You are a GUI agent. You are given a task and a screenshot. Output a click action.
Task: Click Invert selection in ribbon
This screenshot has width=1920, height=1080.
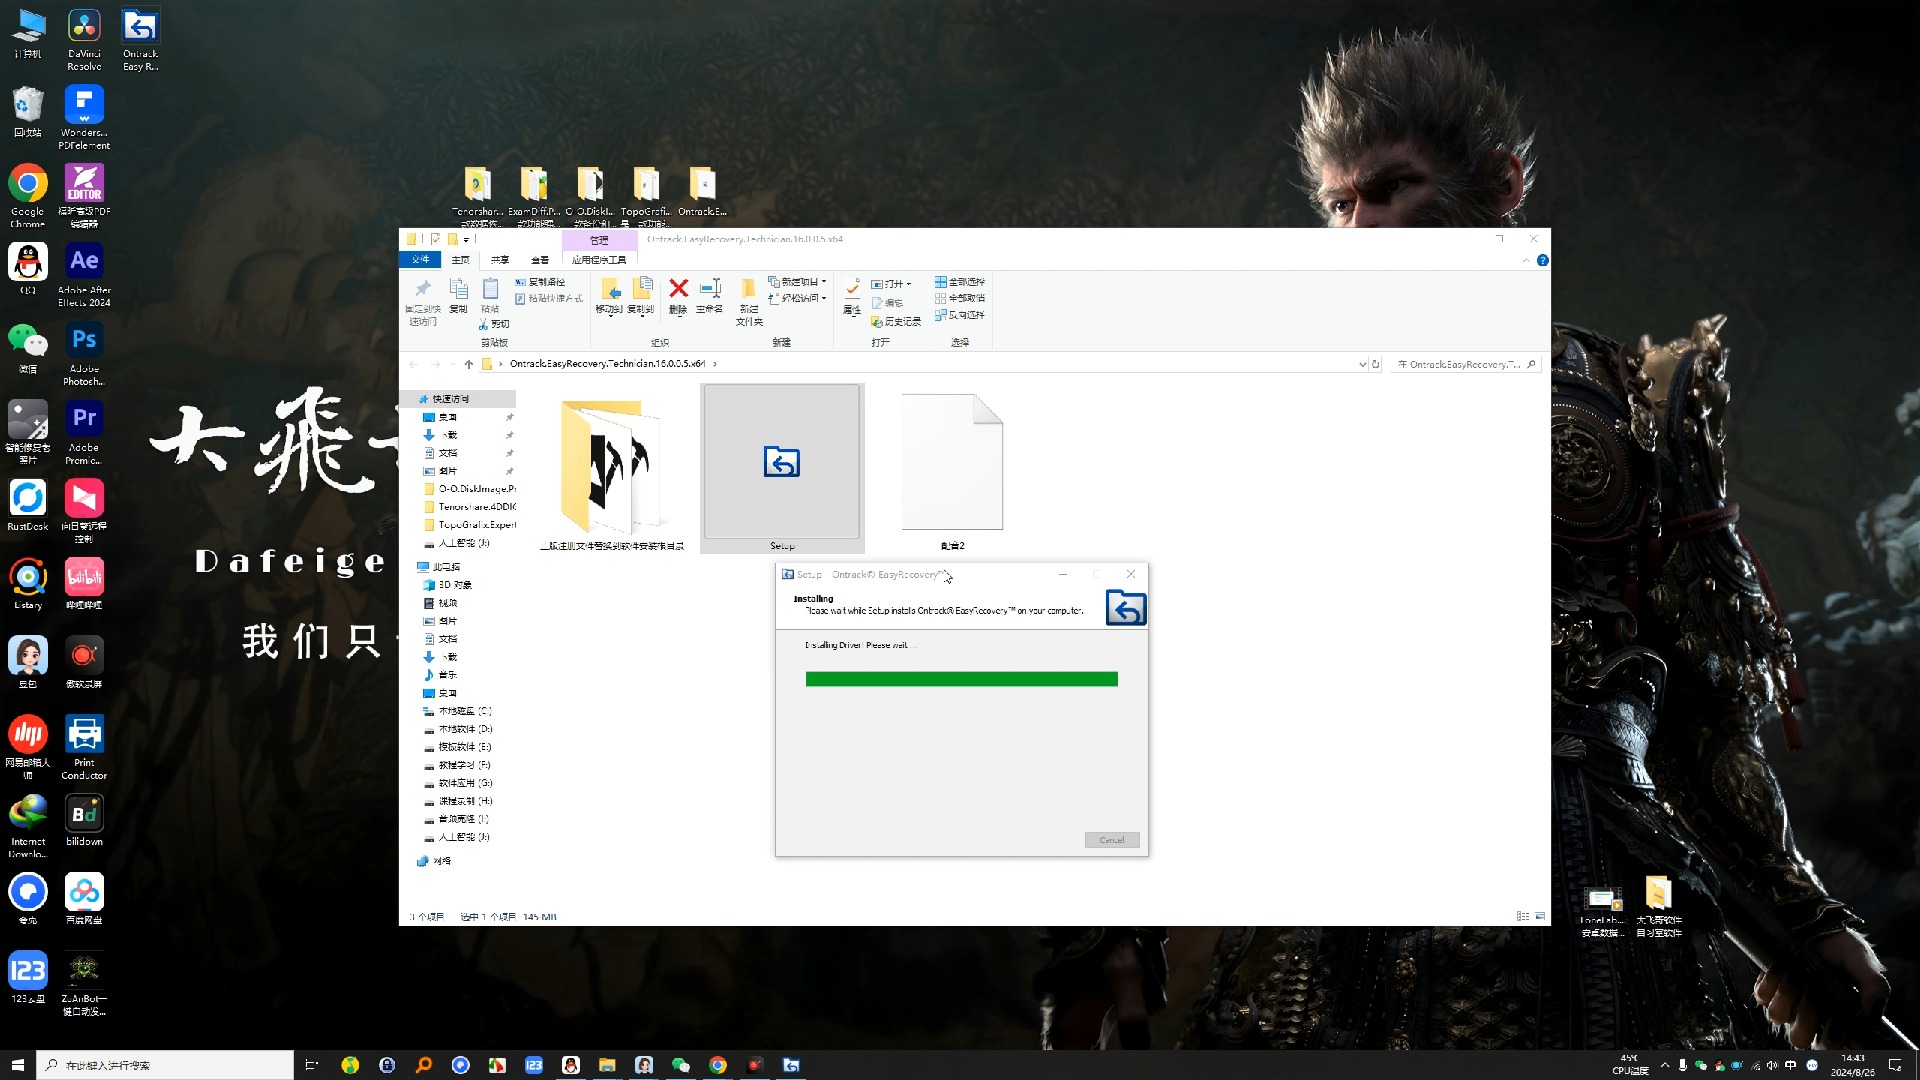[x=960, y=315]
